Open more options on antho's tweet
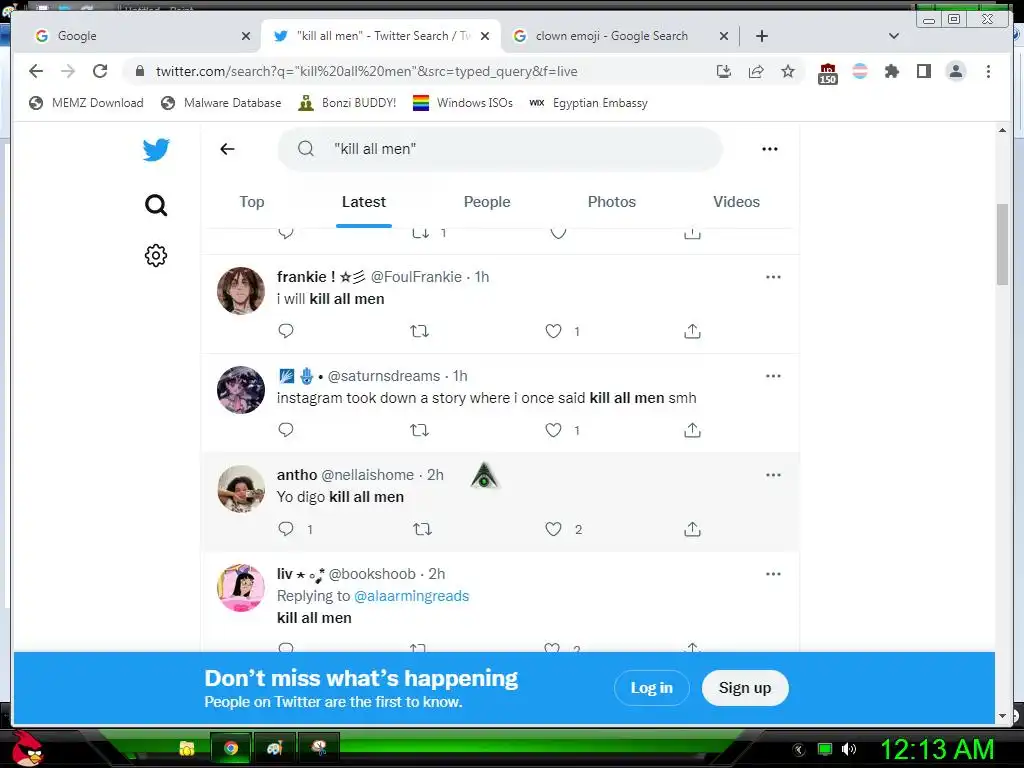The width and height of the screenshot is (1024, 768). 773,475
